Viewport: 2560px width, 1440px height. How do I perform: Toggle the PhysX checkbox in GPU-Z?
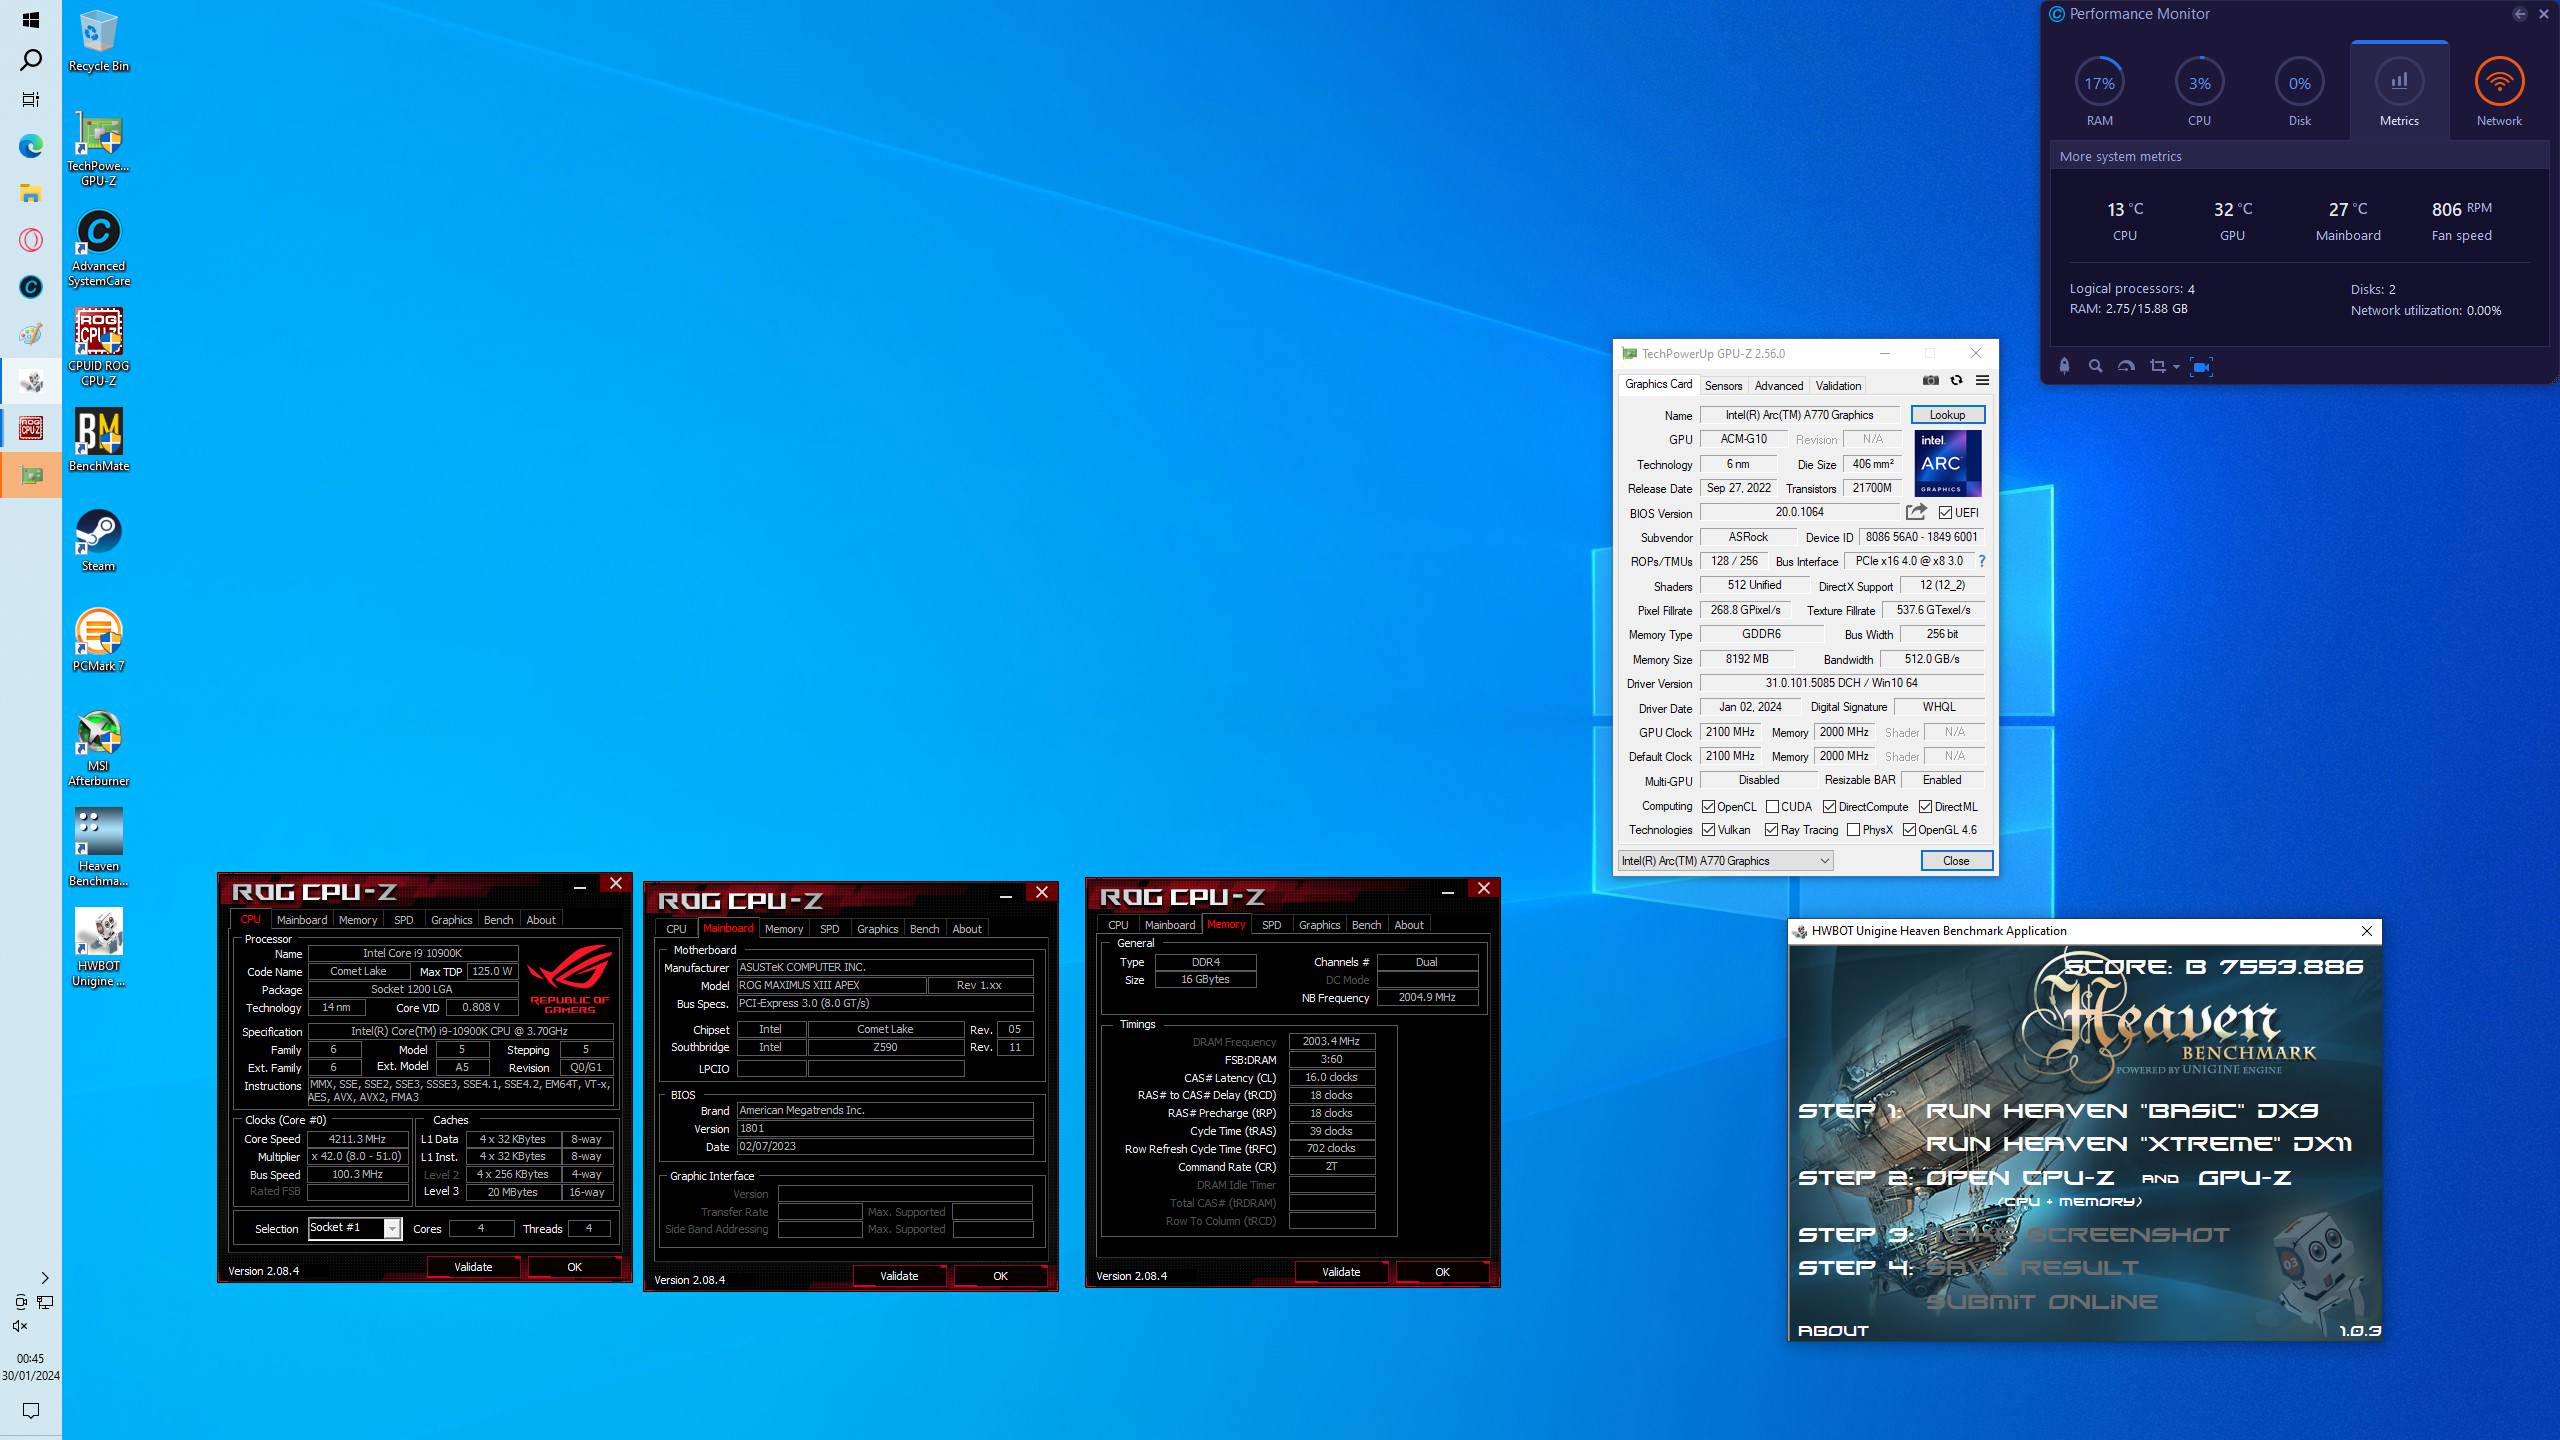(1854, 830)
